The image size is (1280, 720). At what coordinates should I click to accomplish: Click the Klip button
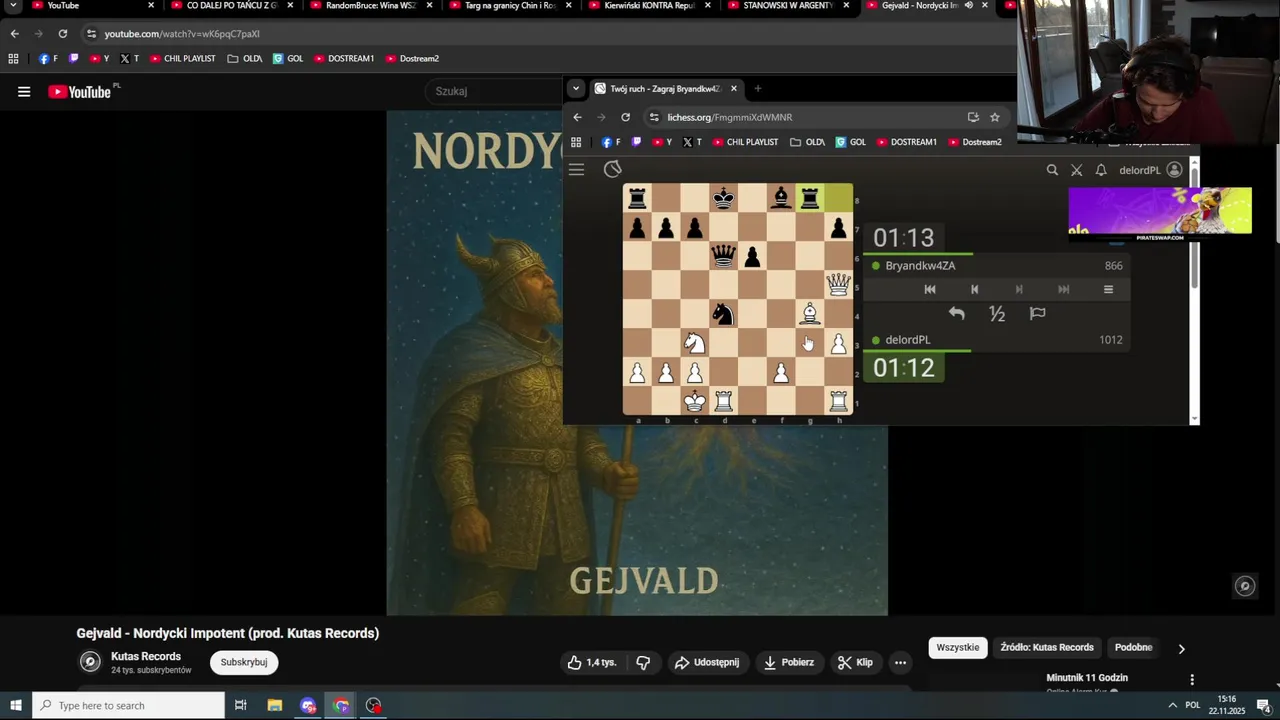point(855,662)
